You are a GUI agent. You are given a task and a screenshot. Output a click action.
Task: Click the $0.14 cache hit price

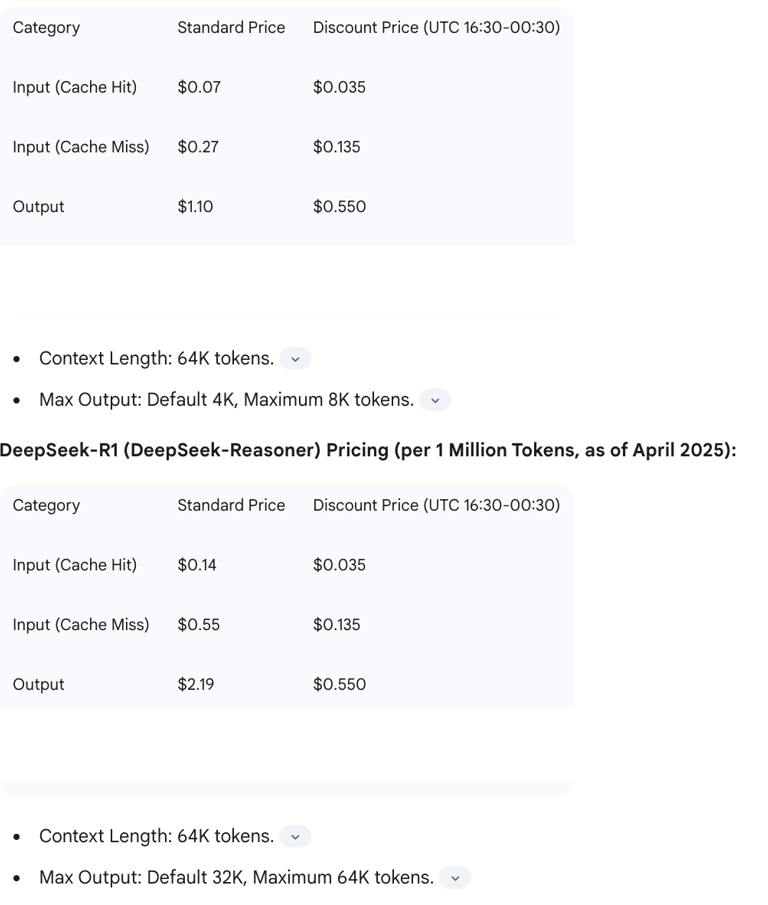click(x=197, y=565)
